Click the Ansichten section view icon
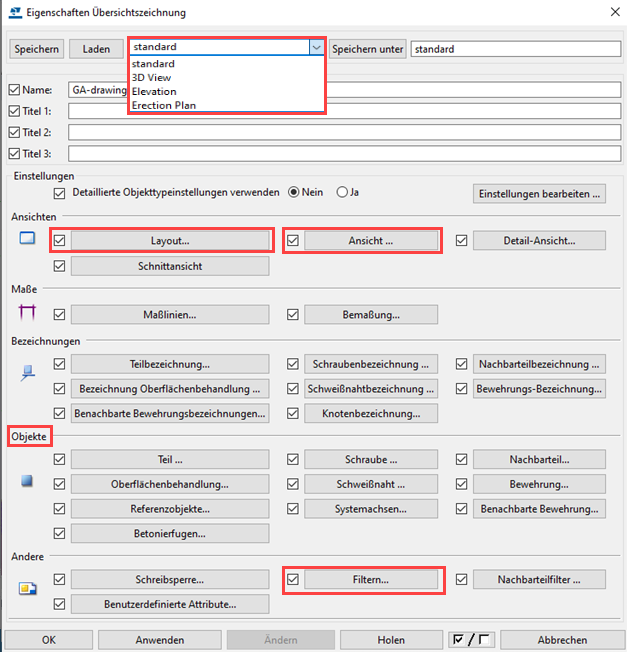627x652 pixels. click(27, 238)
